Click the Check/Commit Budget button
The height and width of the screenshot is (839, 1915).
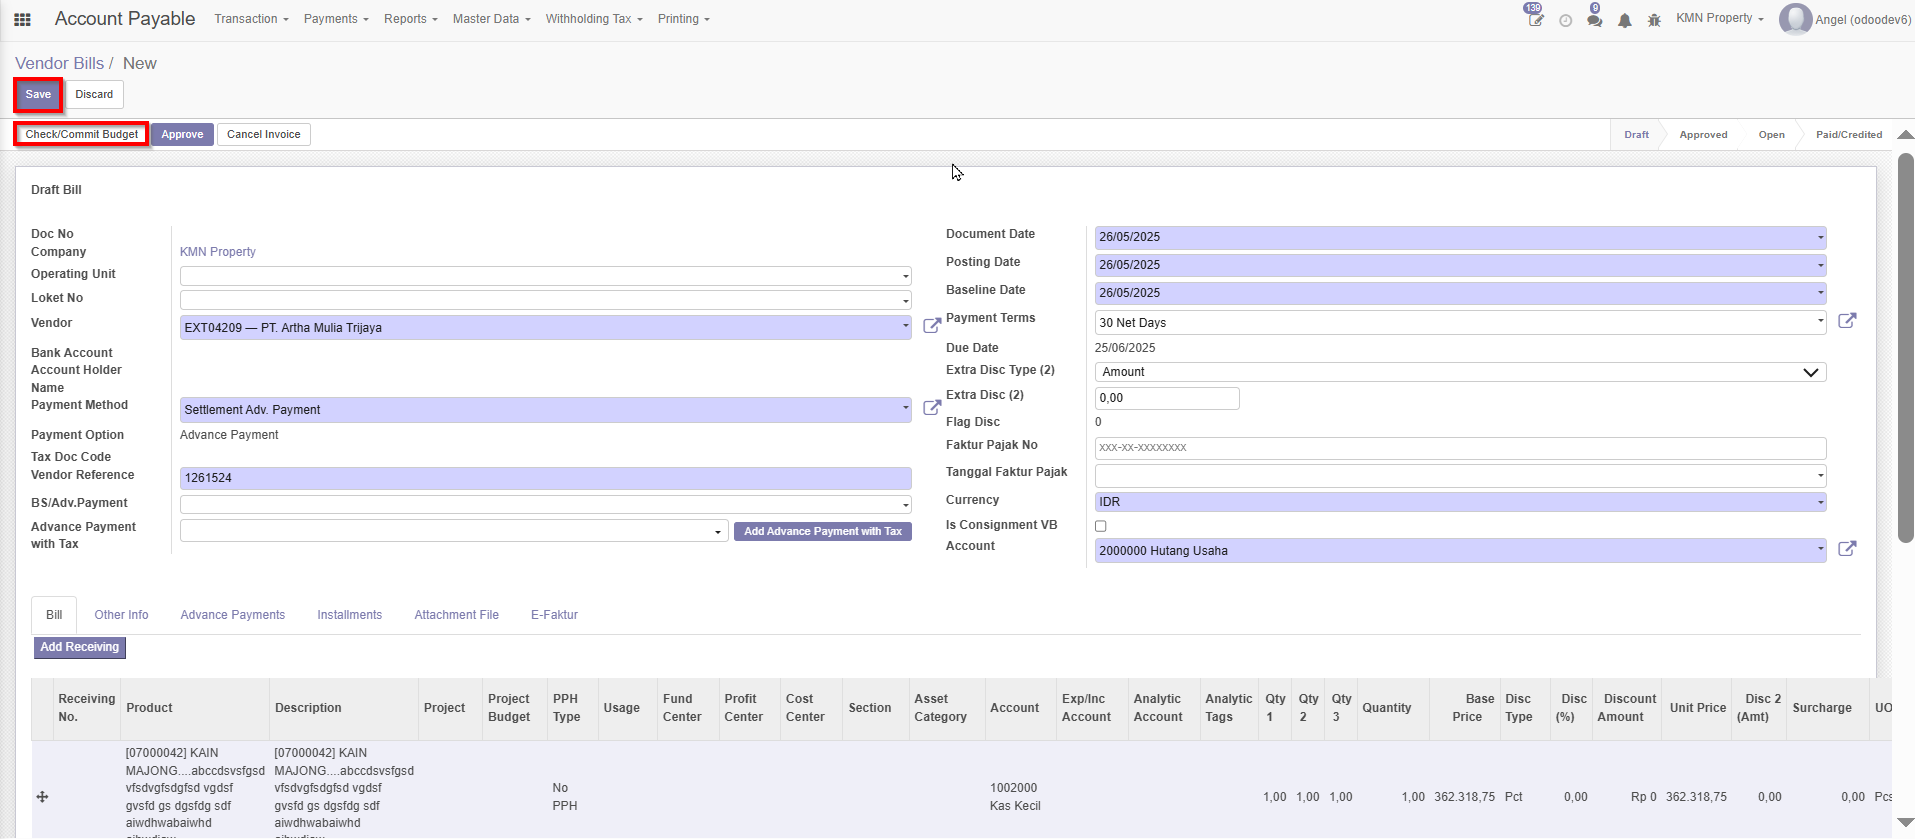82,134
